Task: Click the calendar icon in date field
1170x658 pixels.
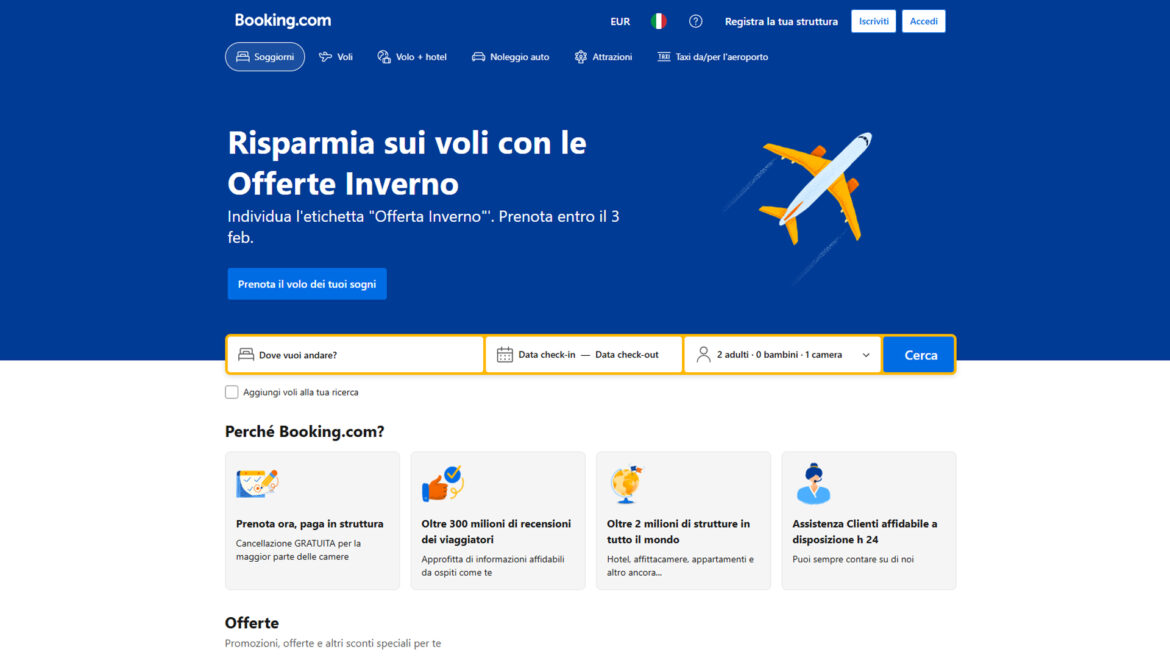Action: (505, 355)
